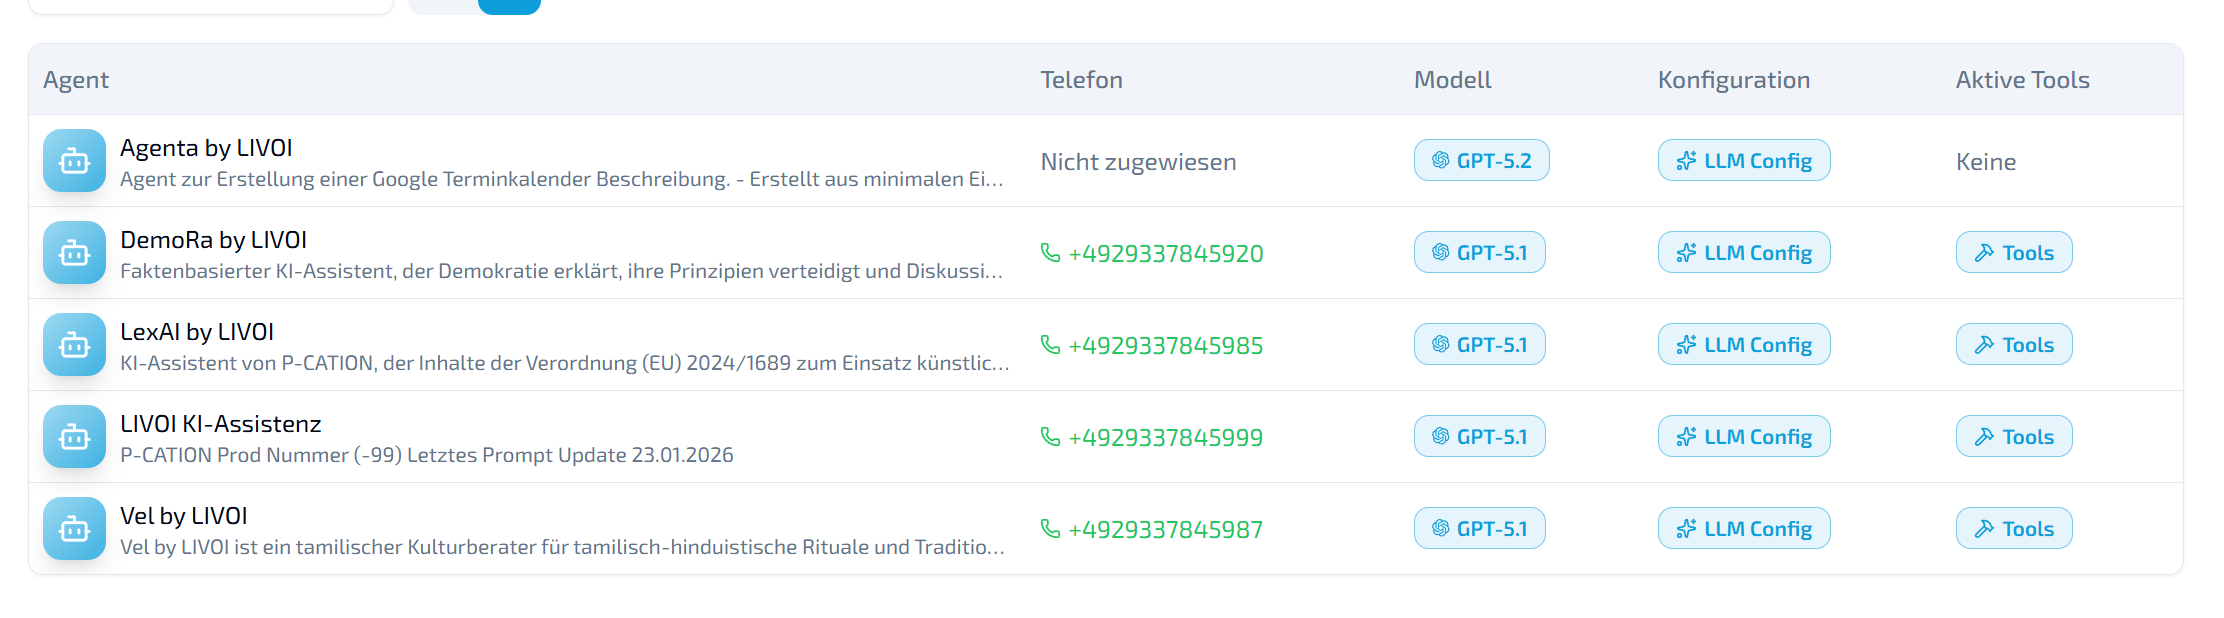Image resolution: width=2224 pixels, height=618 pixels.
Task: Click DemoRa's phone number +4929337845920
Action: click(x=1165, y=252)
